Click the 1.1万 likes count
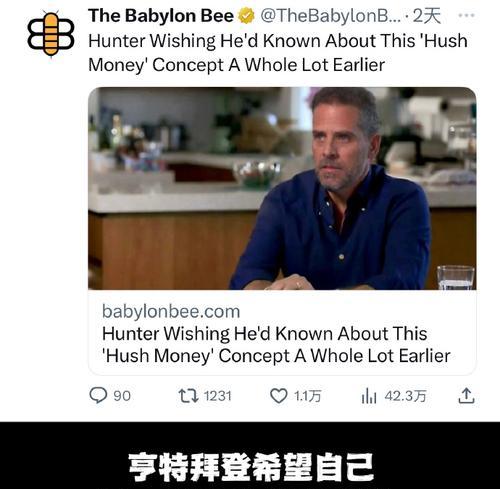The image size is (500, 489). 307,396
